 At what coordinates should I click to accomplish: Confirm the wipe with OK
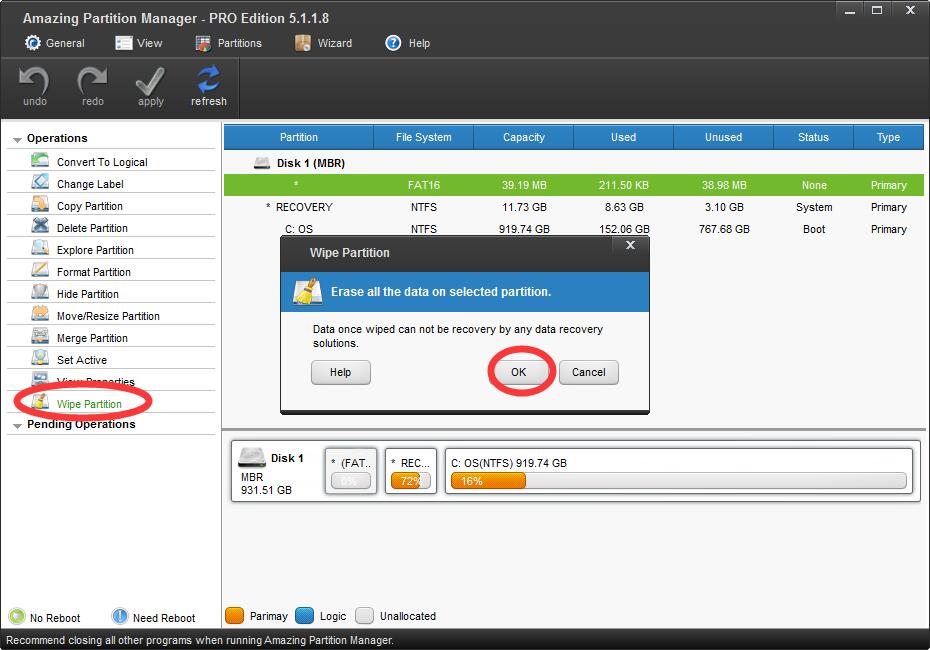[518, 372]
